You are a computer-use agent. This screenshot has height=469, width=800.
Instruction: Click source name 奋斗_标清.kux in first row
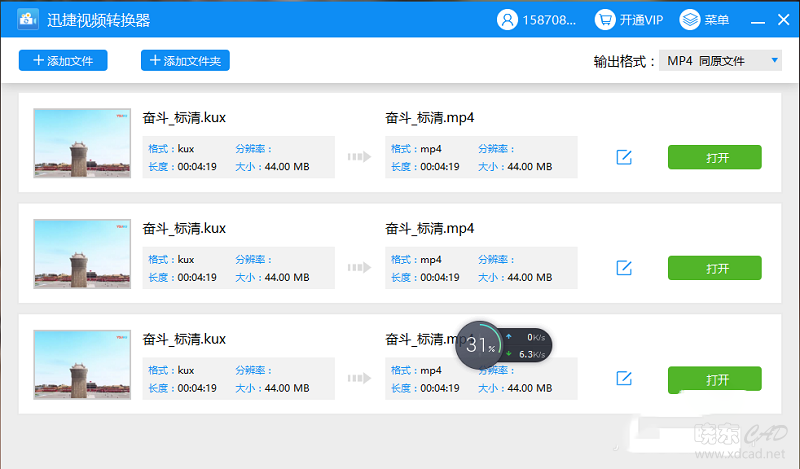tap(184, 118)
